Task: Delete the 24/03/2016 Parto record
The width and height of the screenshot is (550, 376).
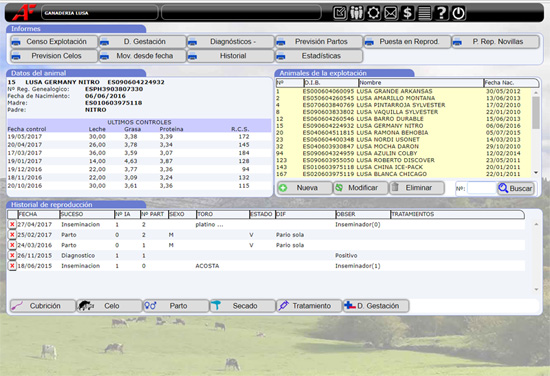Action: click(12, 245)
